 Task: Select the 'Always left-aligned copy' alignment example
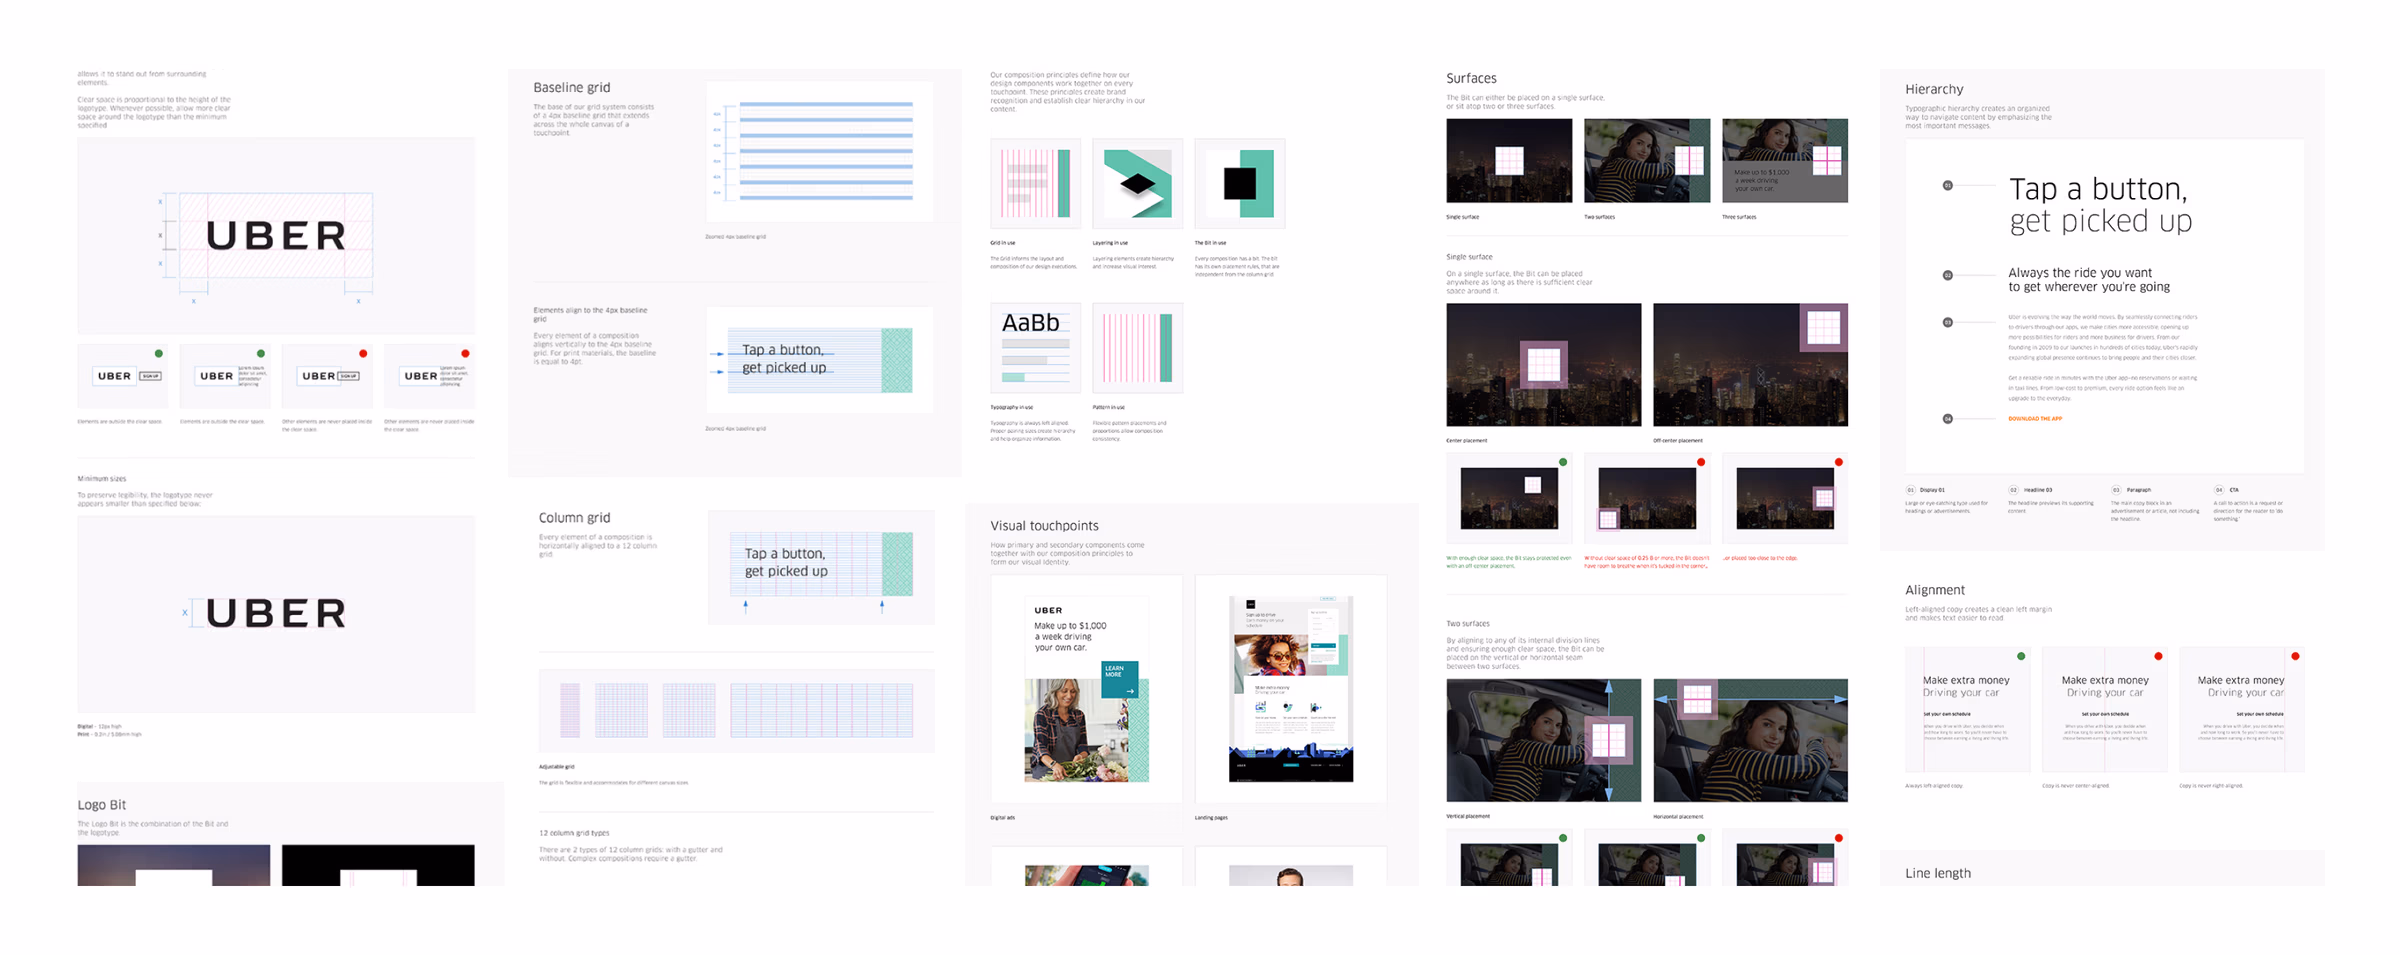coord(1967,709)
